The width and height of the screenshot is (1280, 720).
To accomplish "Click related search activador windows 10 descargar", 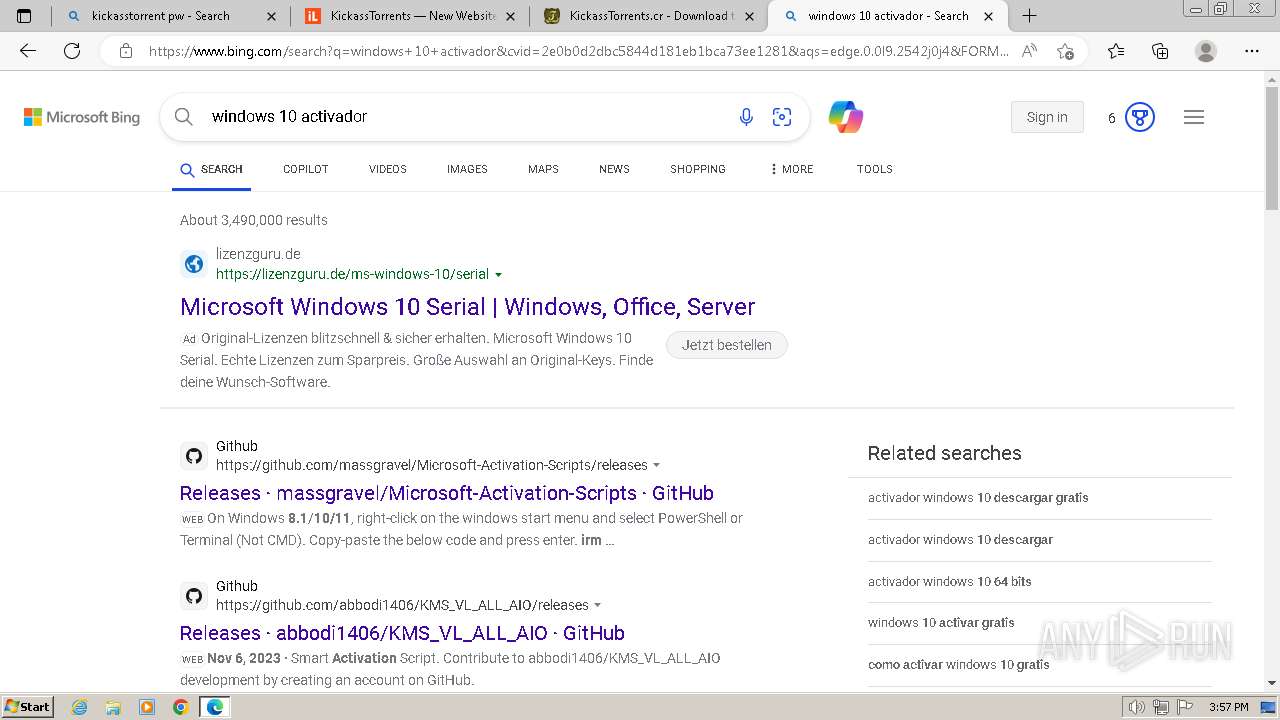I will coord(960,540).
